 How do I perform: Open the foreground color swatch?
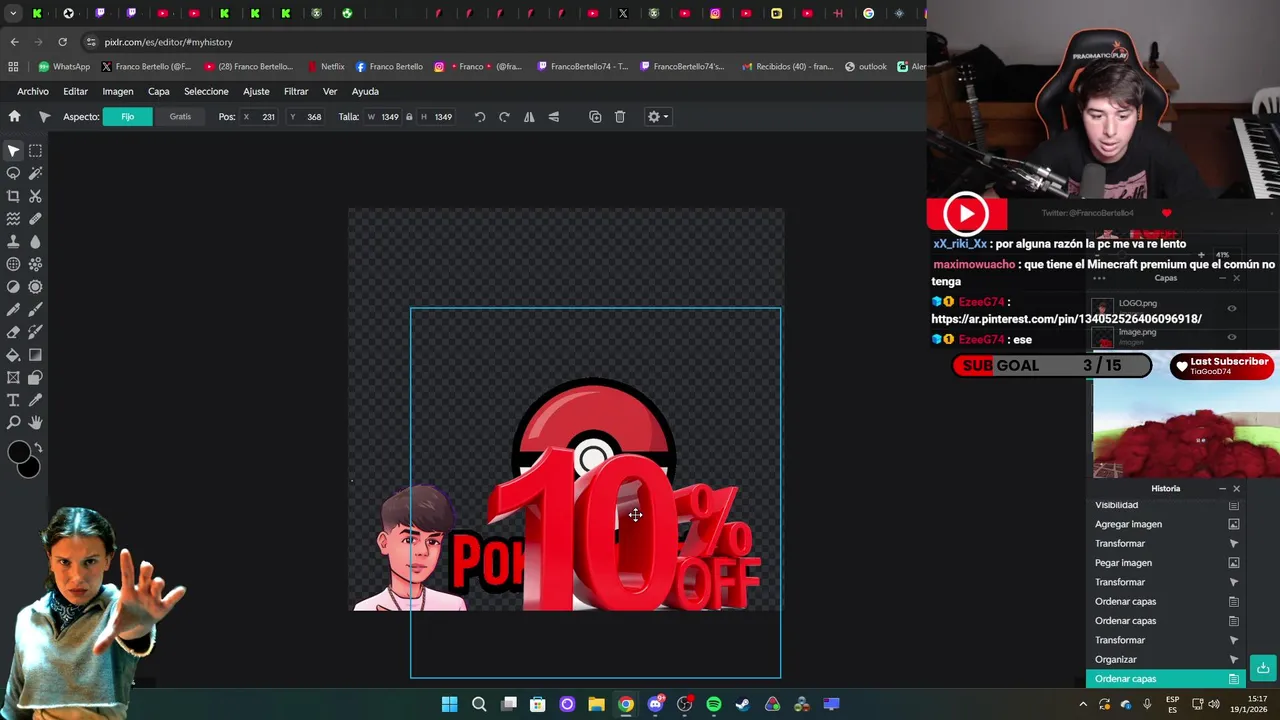click(x=19, y=454)
